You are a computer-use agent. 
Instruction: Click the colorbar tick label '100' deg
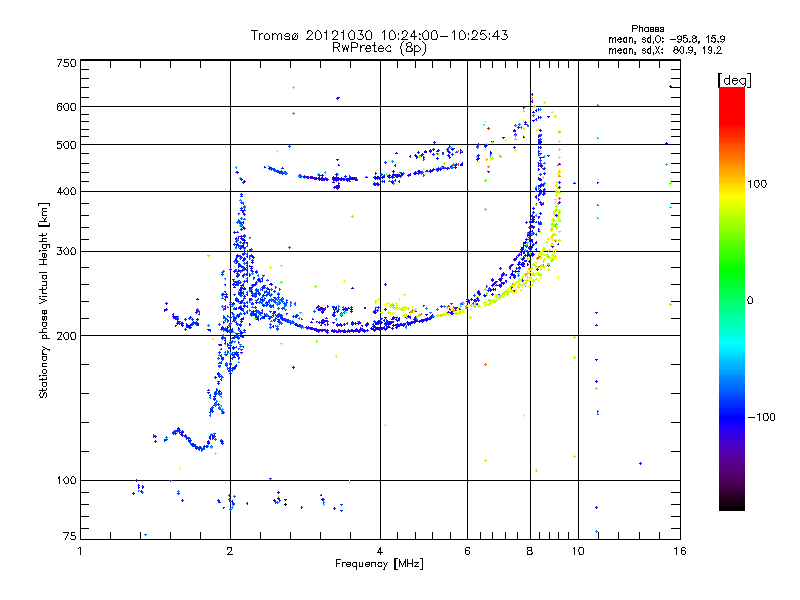point(757,184)
